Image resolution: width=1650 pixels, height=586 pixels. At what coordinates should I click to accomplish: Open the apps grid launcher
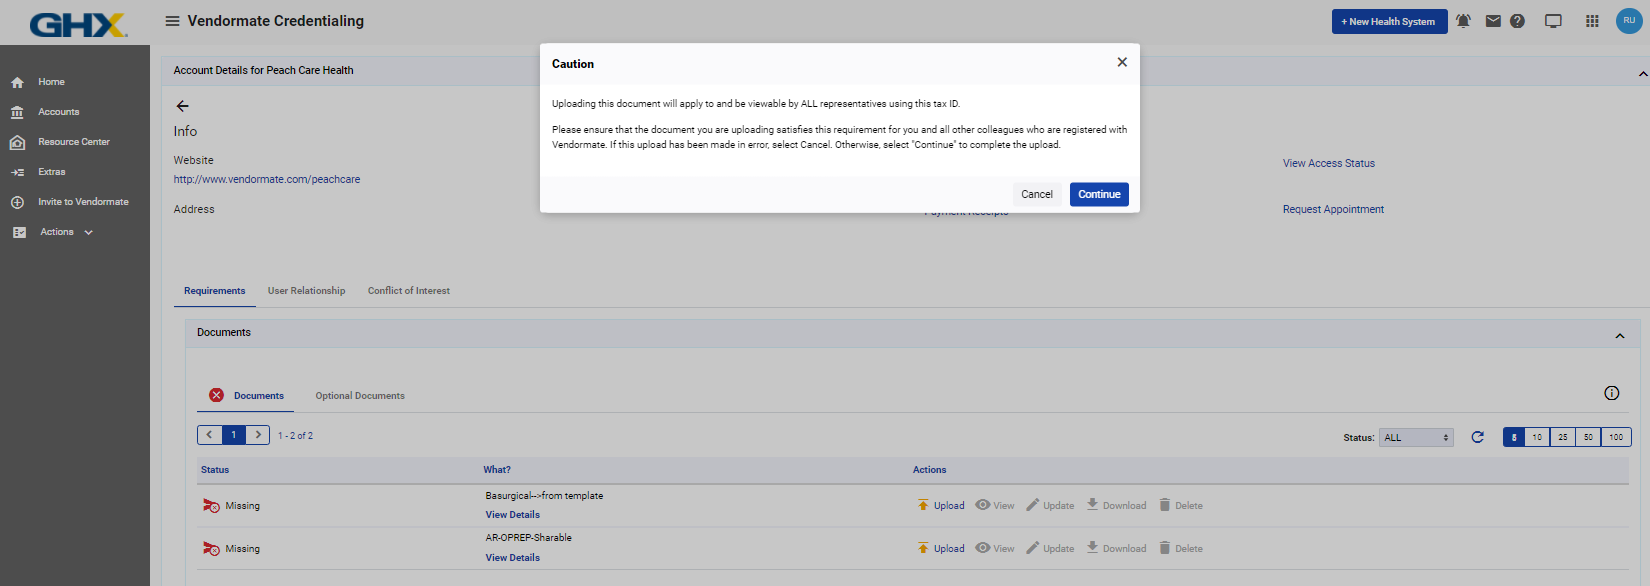click(1592, 21)
